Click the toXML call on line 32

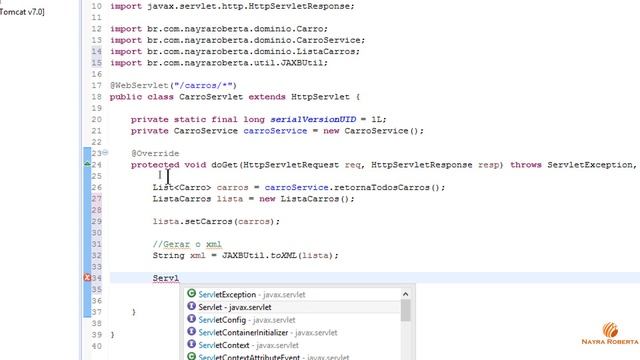click(284, 256)
